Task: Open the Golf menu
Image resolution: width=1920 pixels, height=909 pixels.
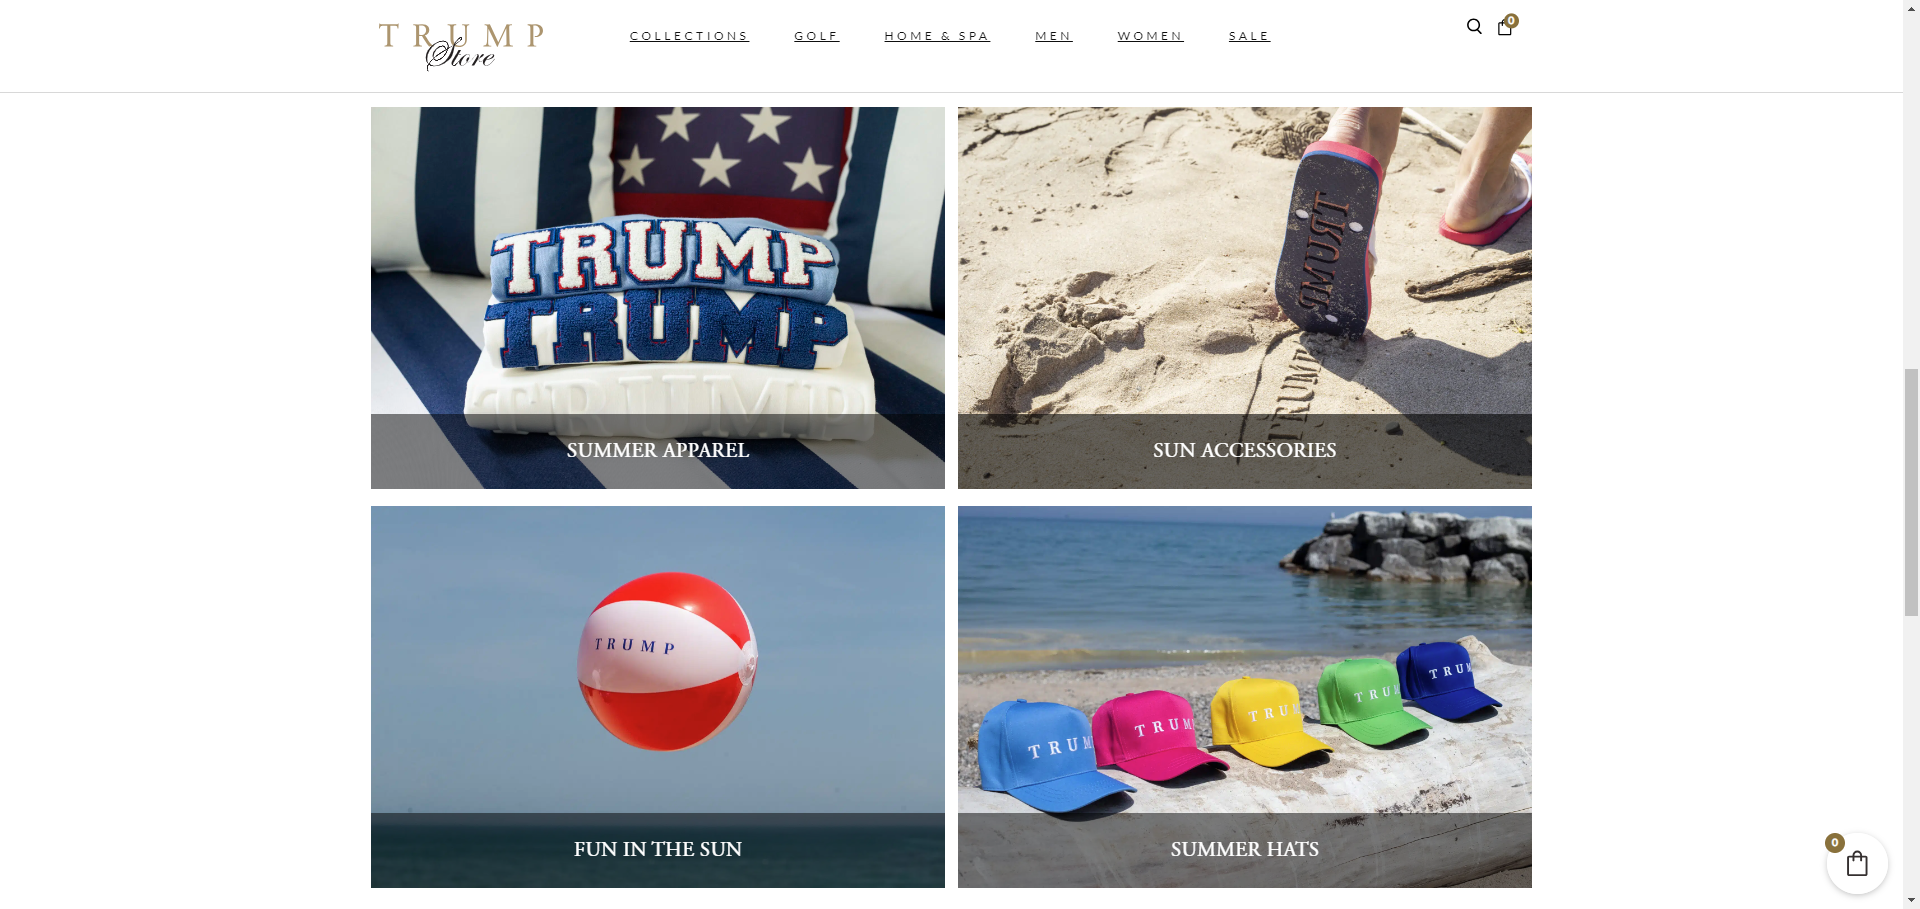Action: tap(817, 36)
